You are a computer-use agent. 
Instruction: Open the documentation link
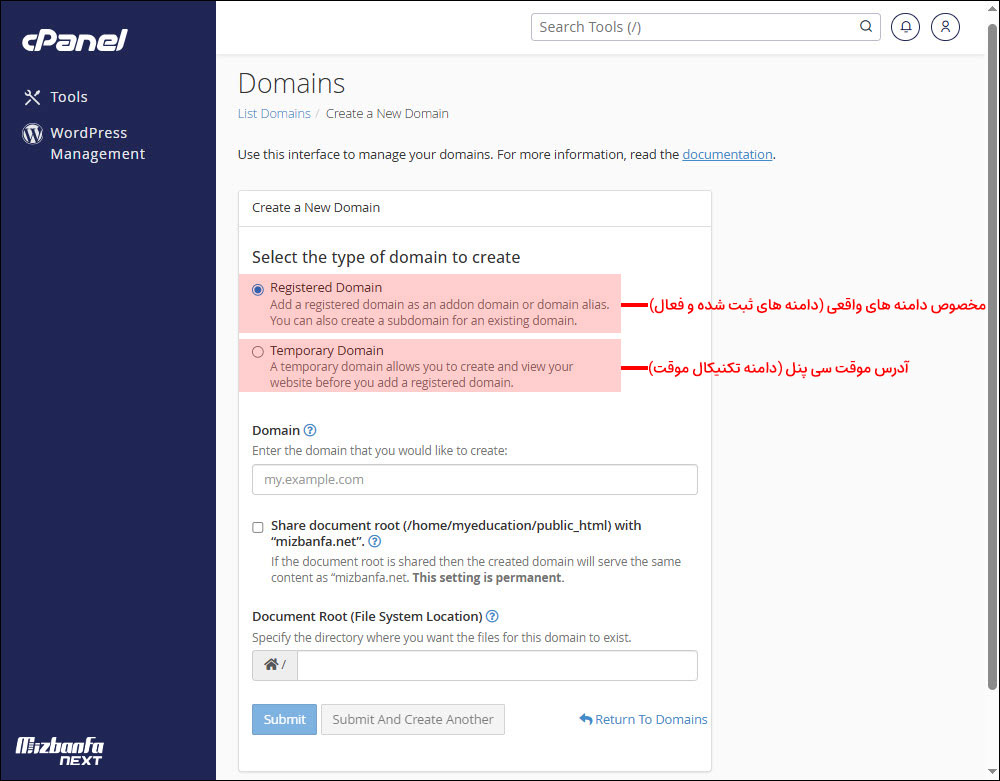pyautogui.click(x=727, y=154)
